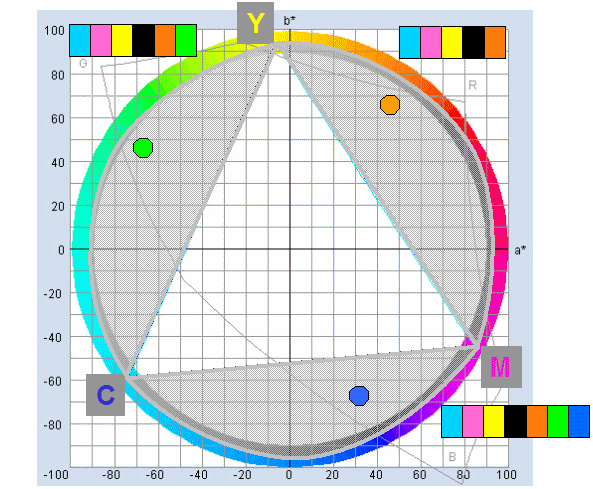Click the 60 value on horizontal axis
Viewport: 593px width, 489px height.
[421, 475]
